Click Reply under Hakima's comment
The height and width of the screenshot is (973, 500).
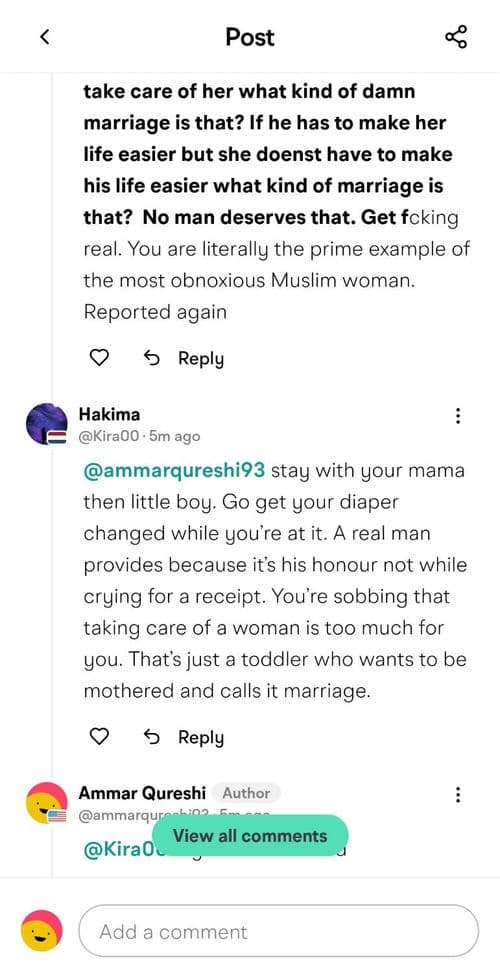pyautogui.click(x=201, y=737)
